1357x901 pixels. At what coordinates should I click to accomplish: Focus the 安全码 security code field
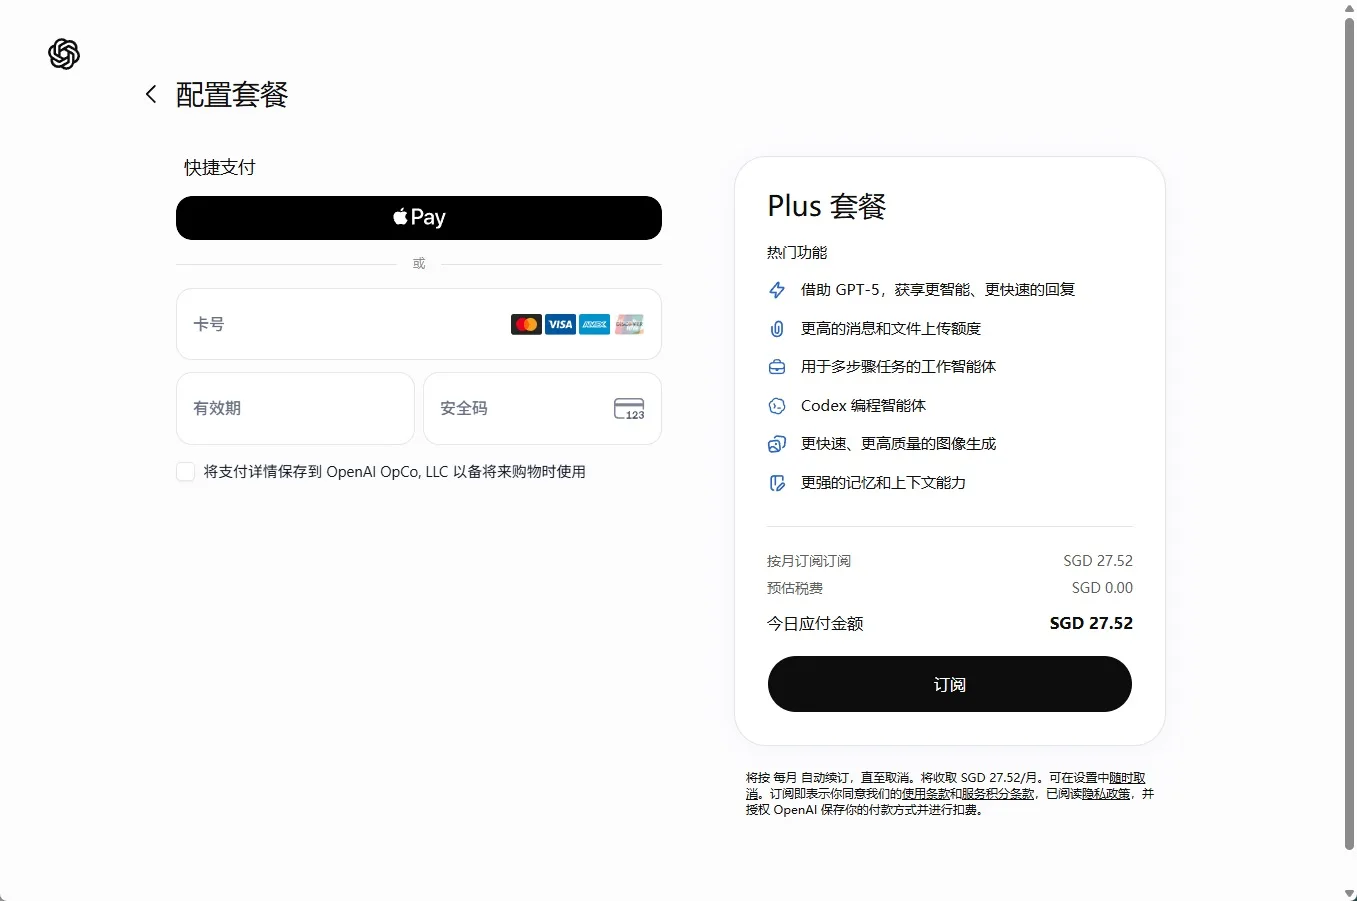tap(542, 408)
